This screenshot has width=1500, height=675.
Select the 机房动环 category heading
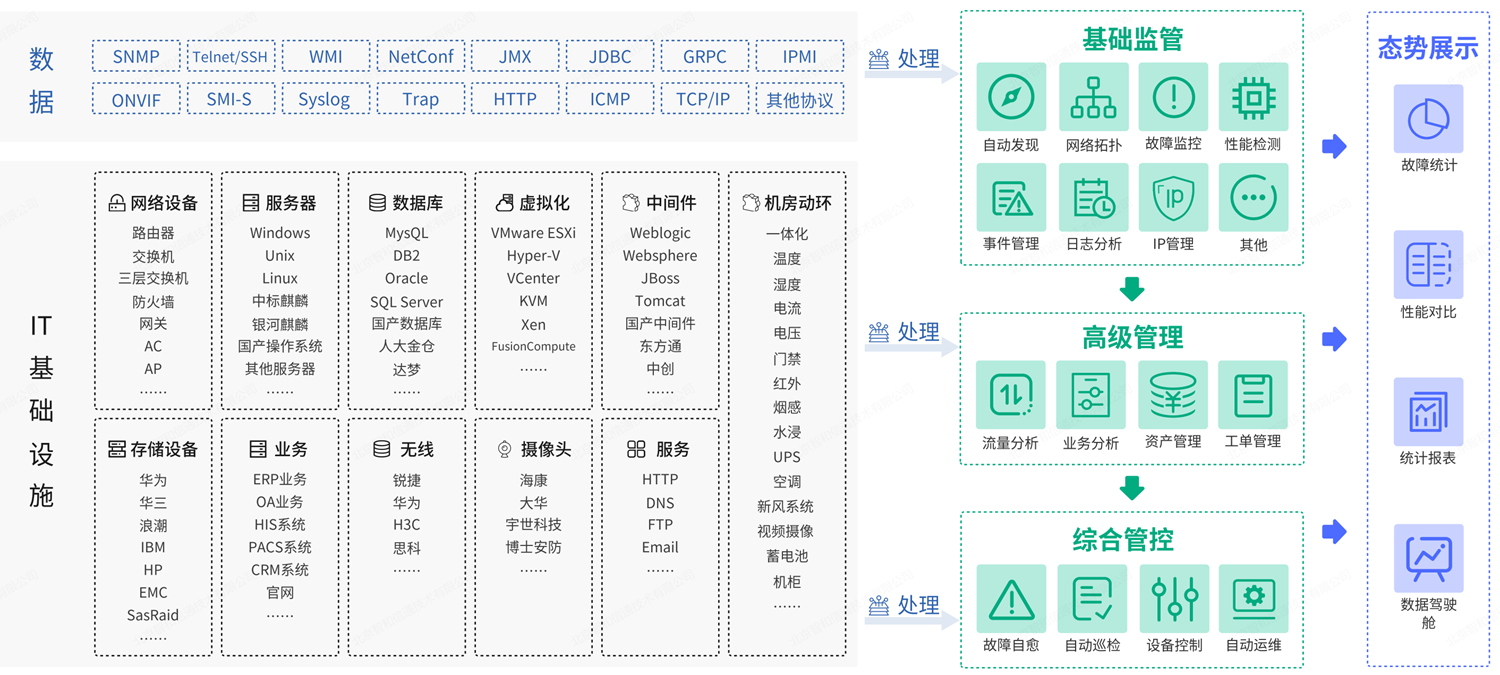(x=787, y=203)
